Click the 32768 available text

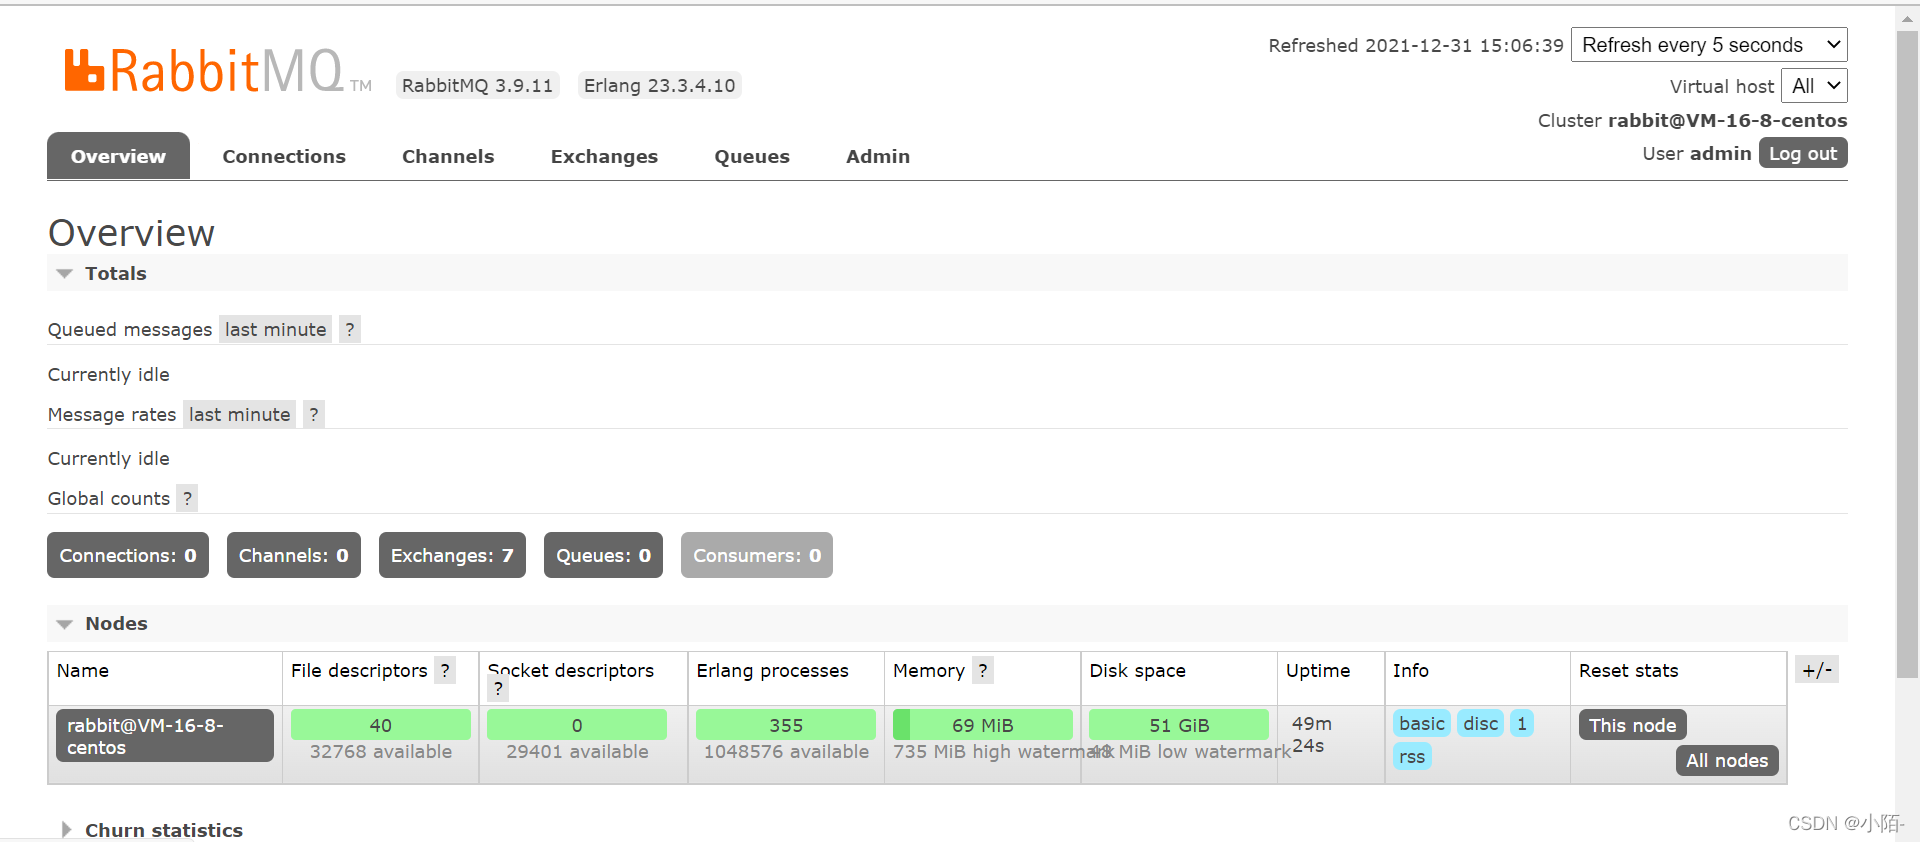[x=381, y=751]
